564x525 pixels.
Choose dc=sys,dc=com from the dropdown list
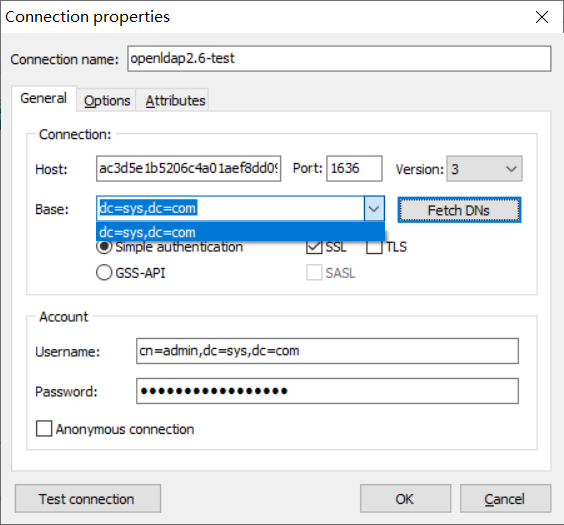(x=240, y=232)
